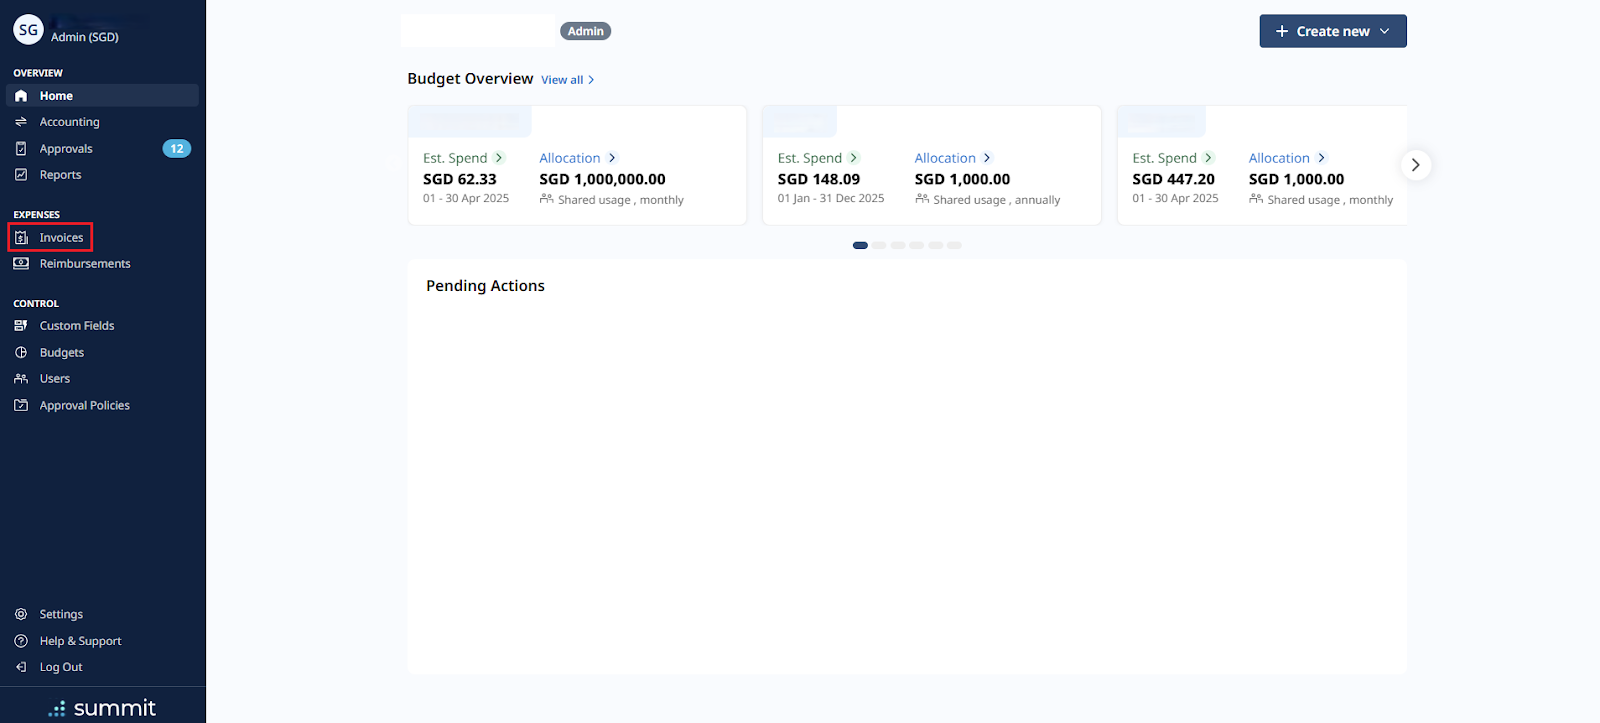Open Est. Spend for SGD 62.33 card
The width and height of the screenshot is (1600, 723).
click(455, 158)
